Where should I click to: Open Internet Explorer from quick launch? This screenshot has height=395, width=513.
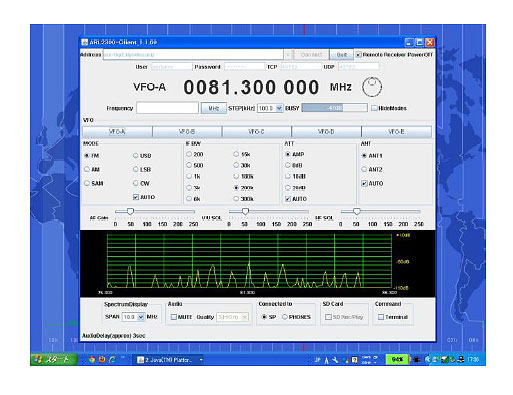[x=112, y=360]
